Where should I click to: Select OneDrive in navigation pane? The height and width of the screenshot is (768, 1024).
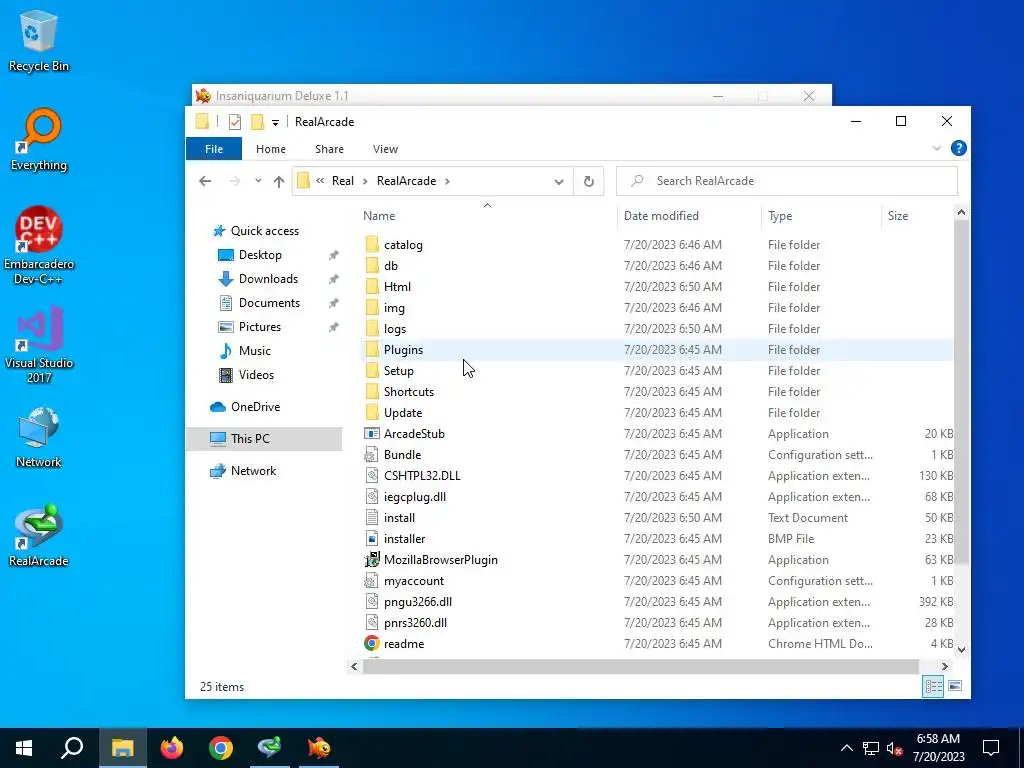click(x=255, y=407)
